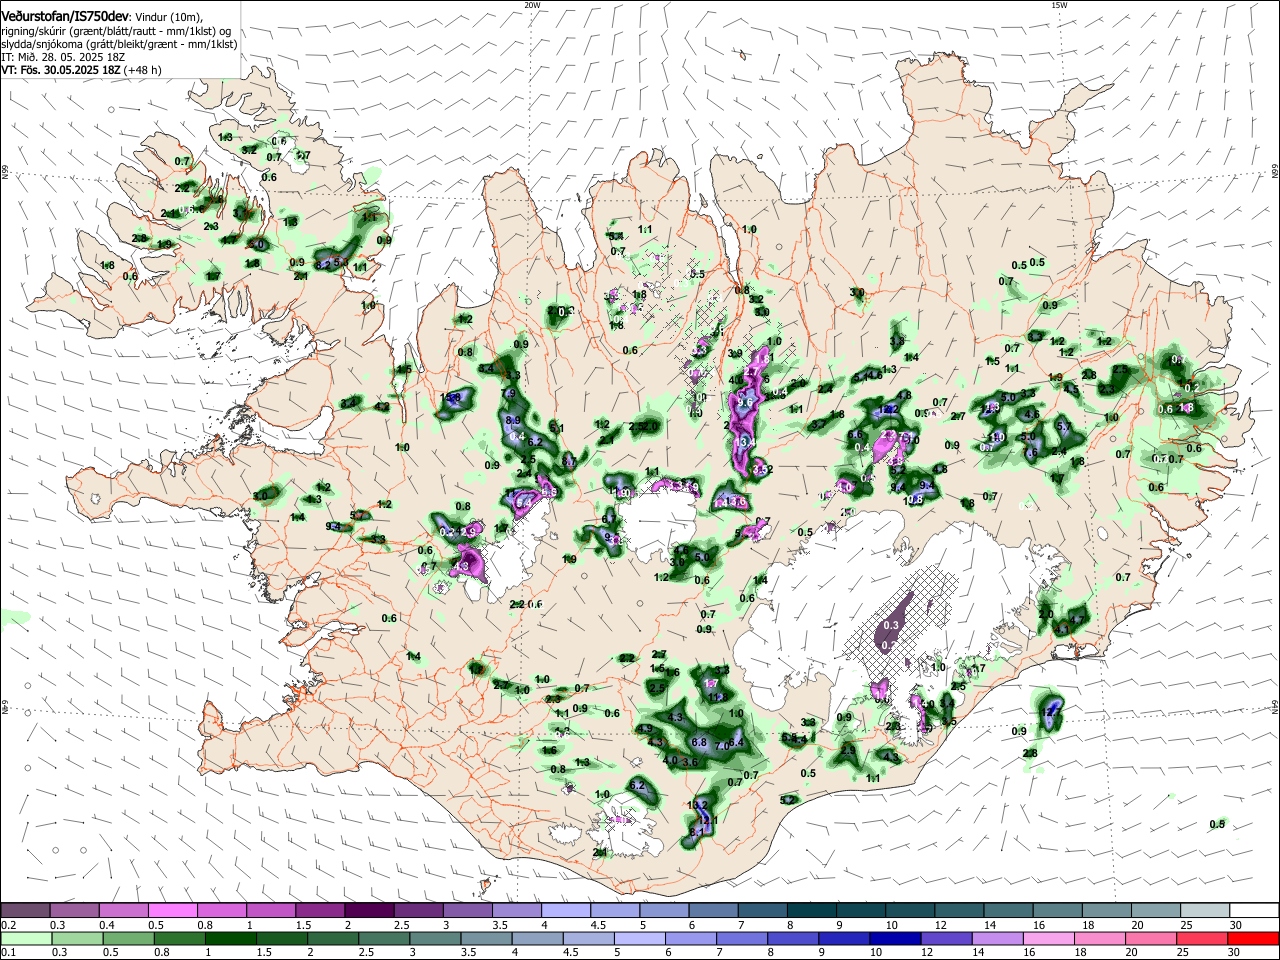Pick the 6–7 slate blue swatch in the top scale

[712, 910]
